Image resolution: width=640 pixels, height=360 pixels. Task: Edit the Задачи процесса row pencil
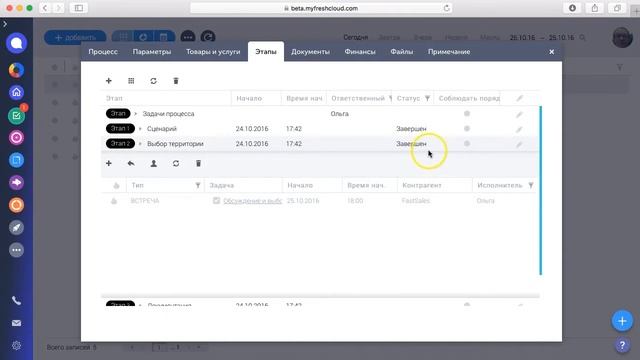pyautogui.click(x=519, y=115)
